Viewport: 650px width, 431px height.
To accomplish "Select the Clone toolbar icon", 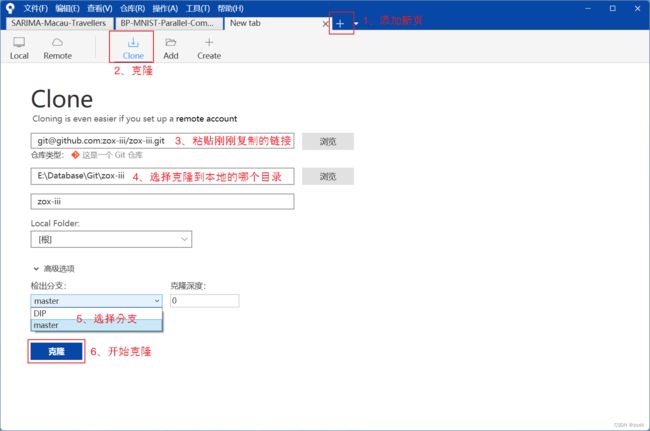I will (x=133, y=48).
